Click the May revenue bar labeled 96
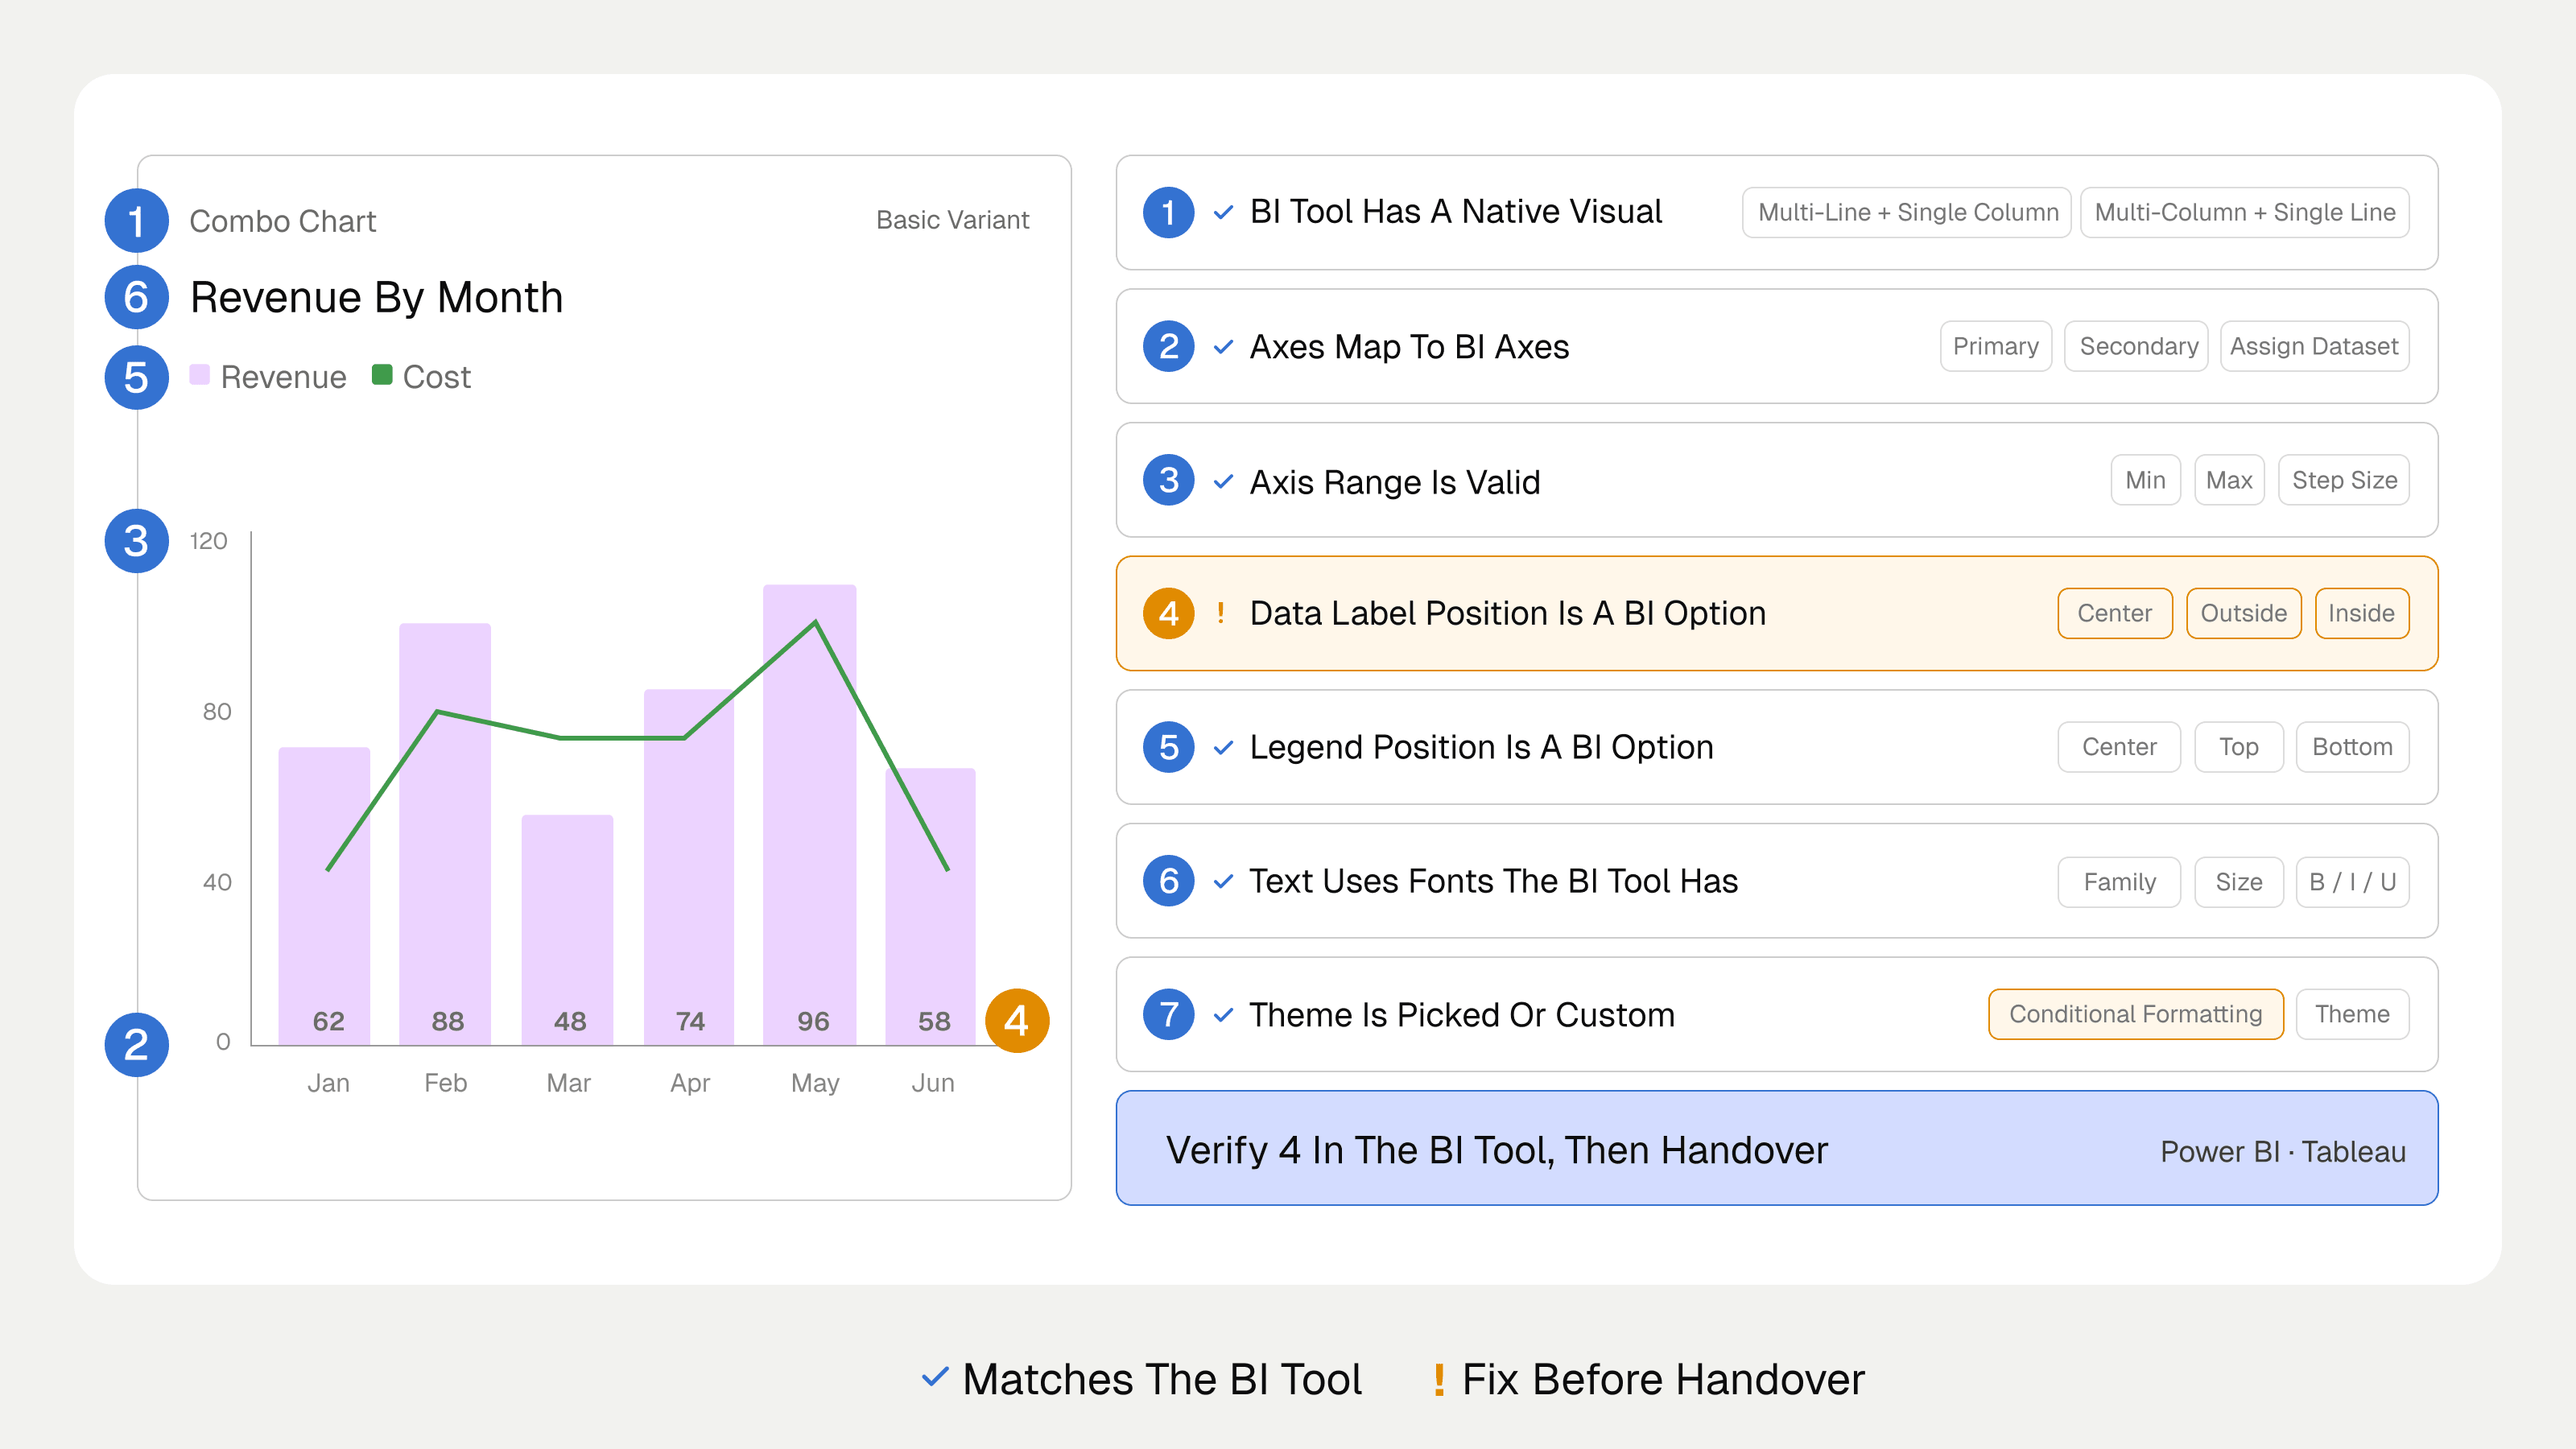2576x1449 pixels. tap(810, 815)
